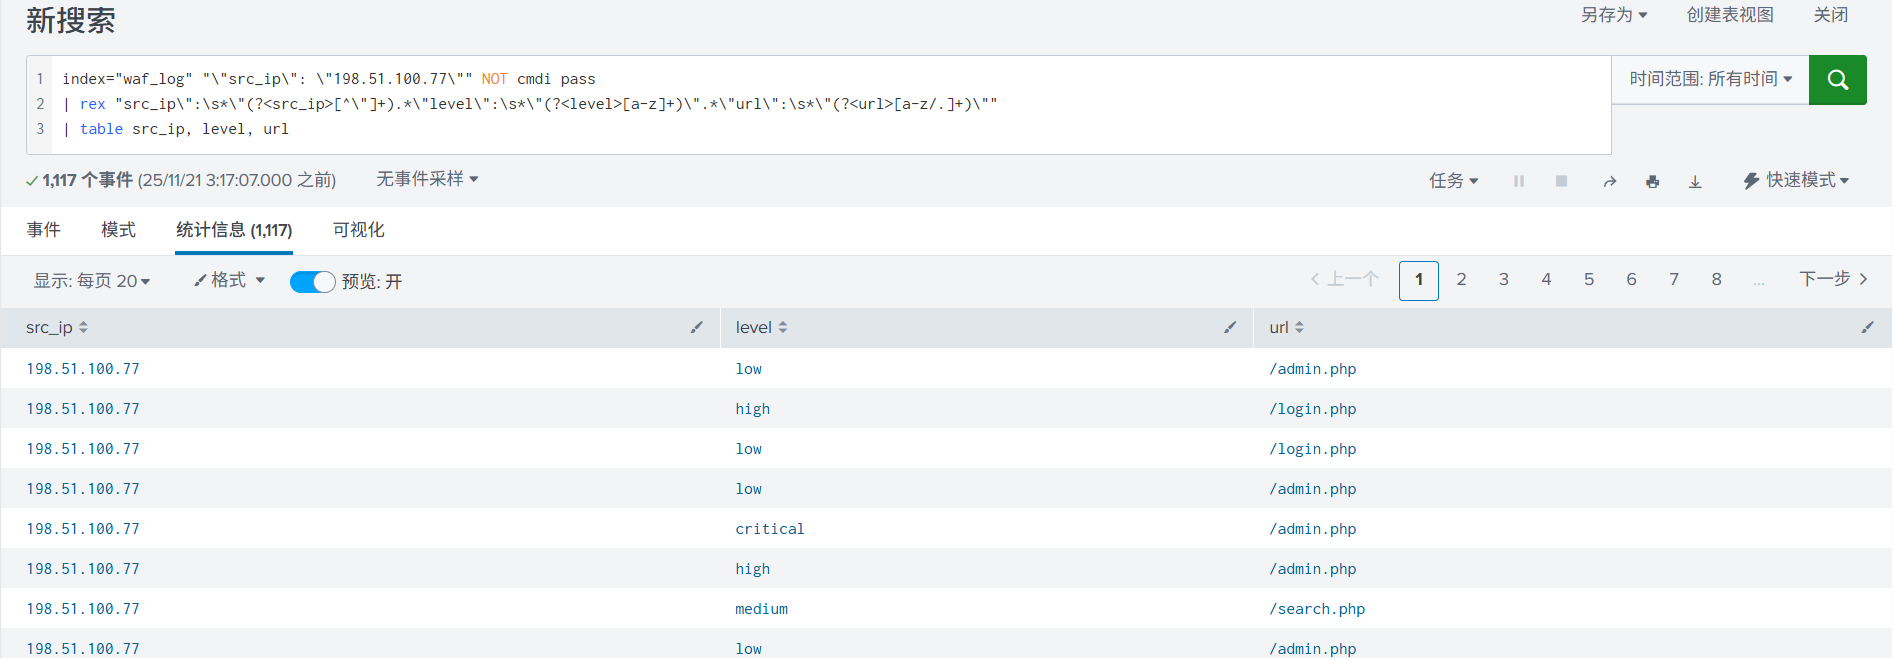Open the search mode dropdown

[1796, 180]
